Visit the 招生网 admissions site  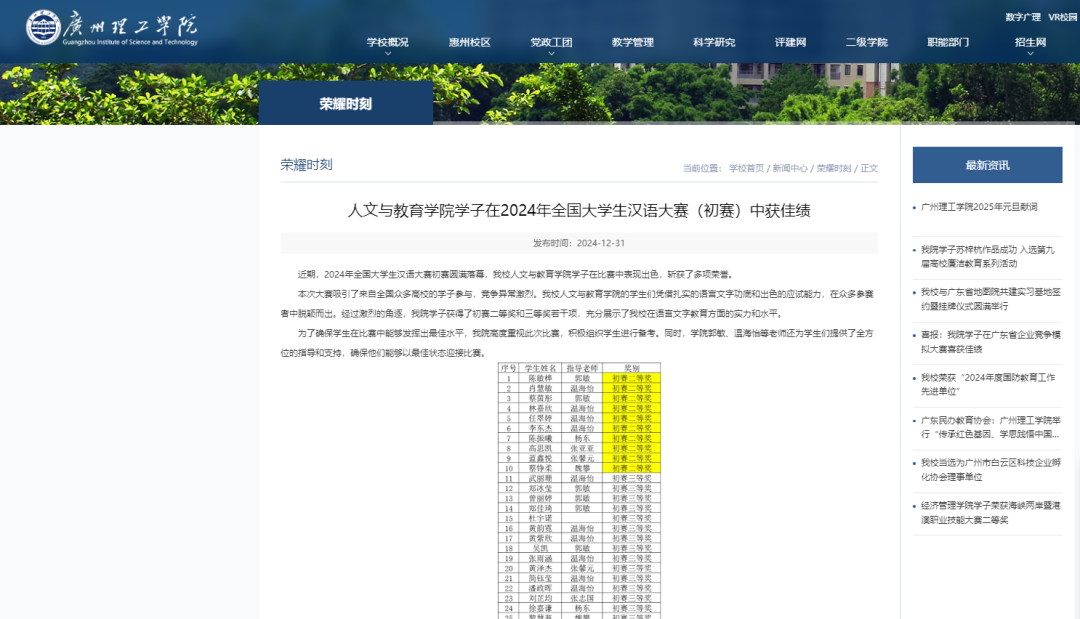1030,42
